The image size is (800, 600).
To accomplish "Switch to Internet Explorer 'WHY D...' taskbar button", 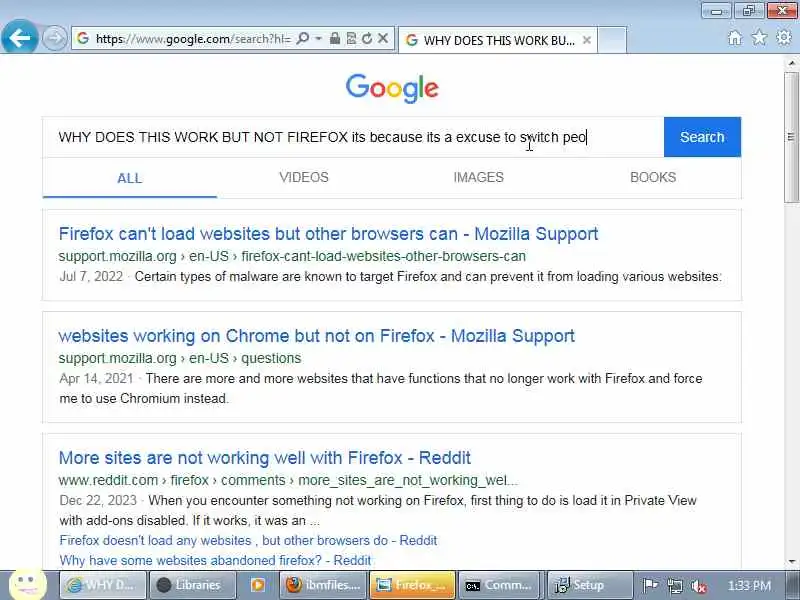I will [x=103, y=585].
